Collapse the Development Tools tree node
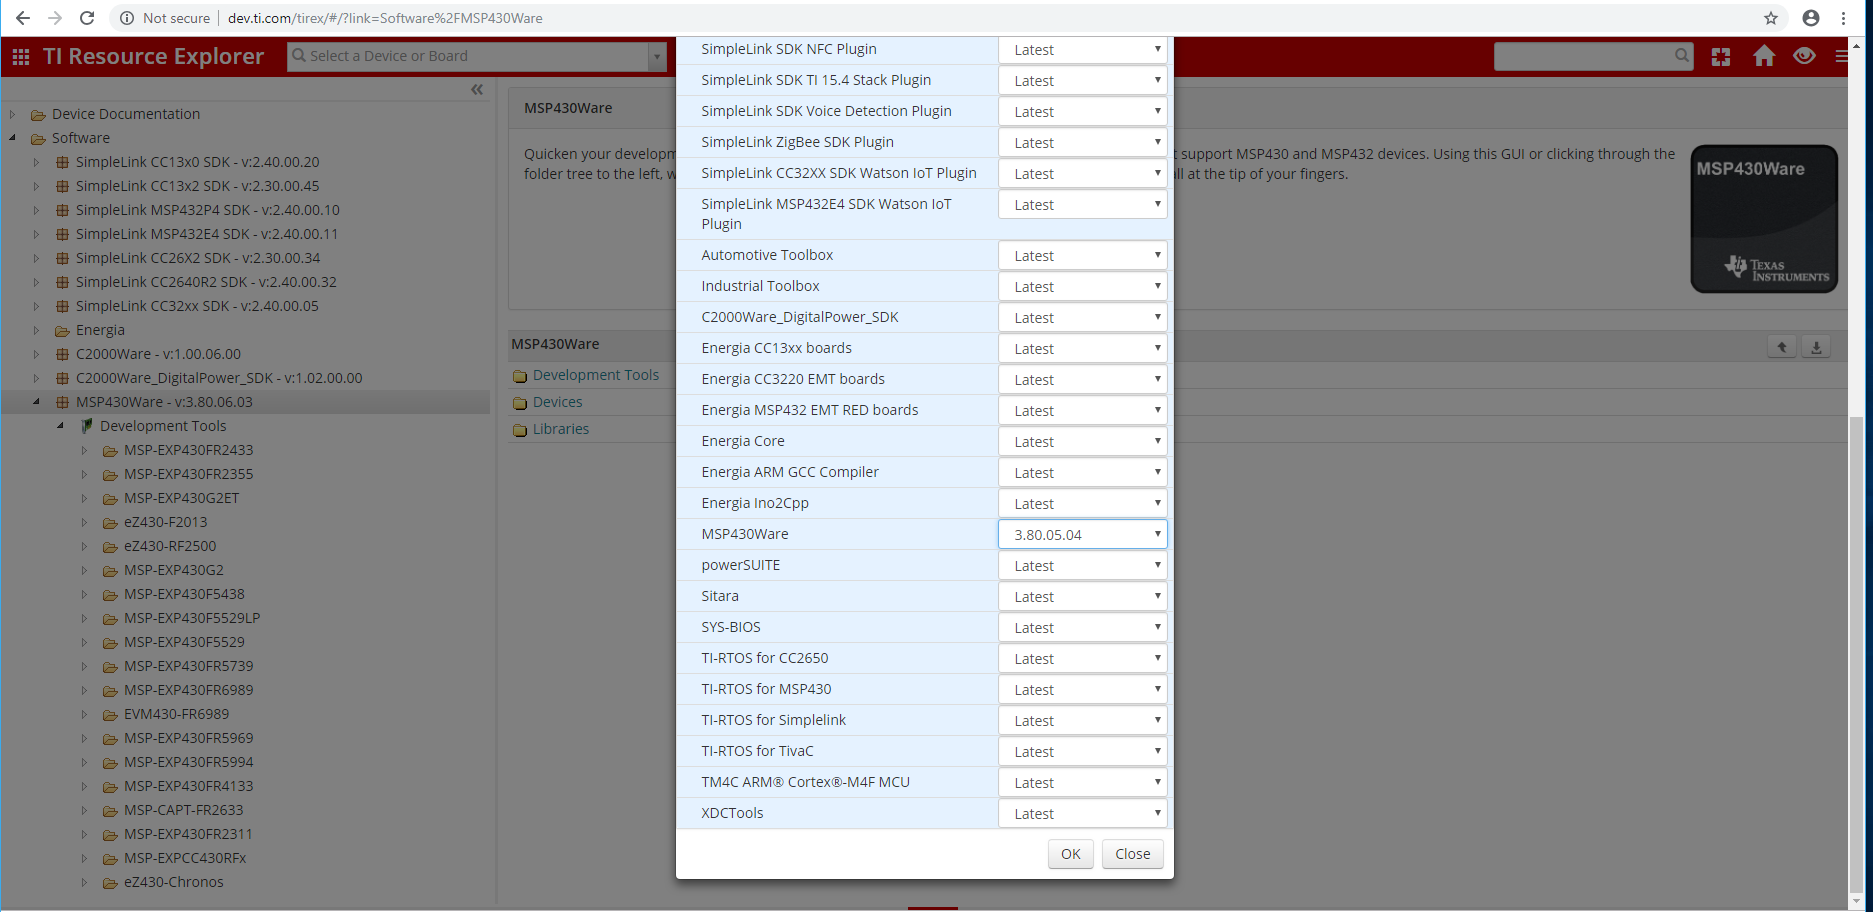Viewport: 1873px width, 912px height. (x=61, y=426)
